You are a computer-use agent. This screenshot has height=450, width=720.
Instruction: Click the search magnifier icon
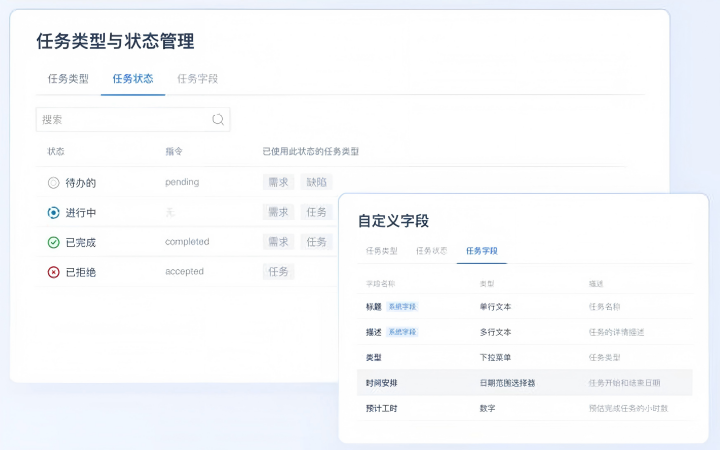click(x=218, y=120)
